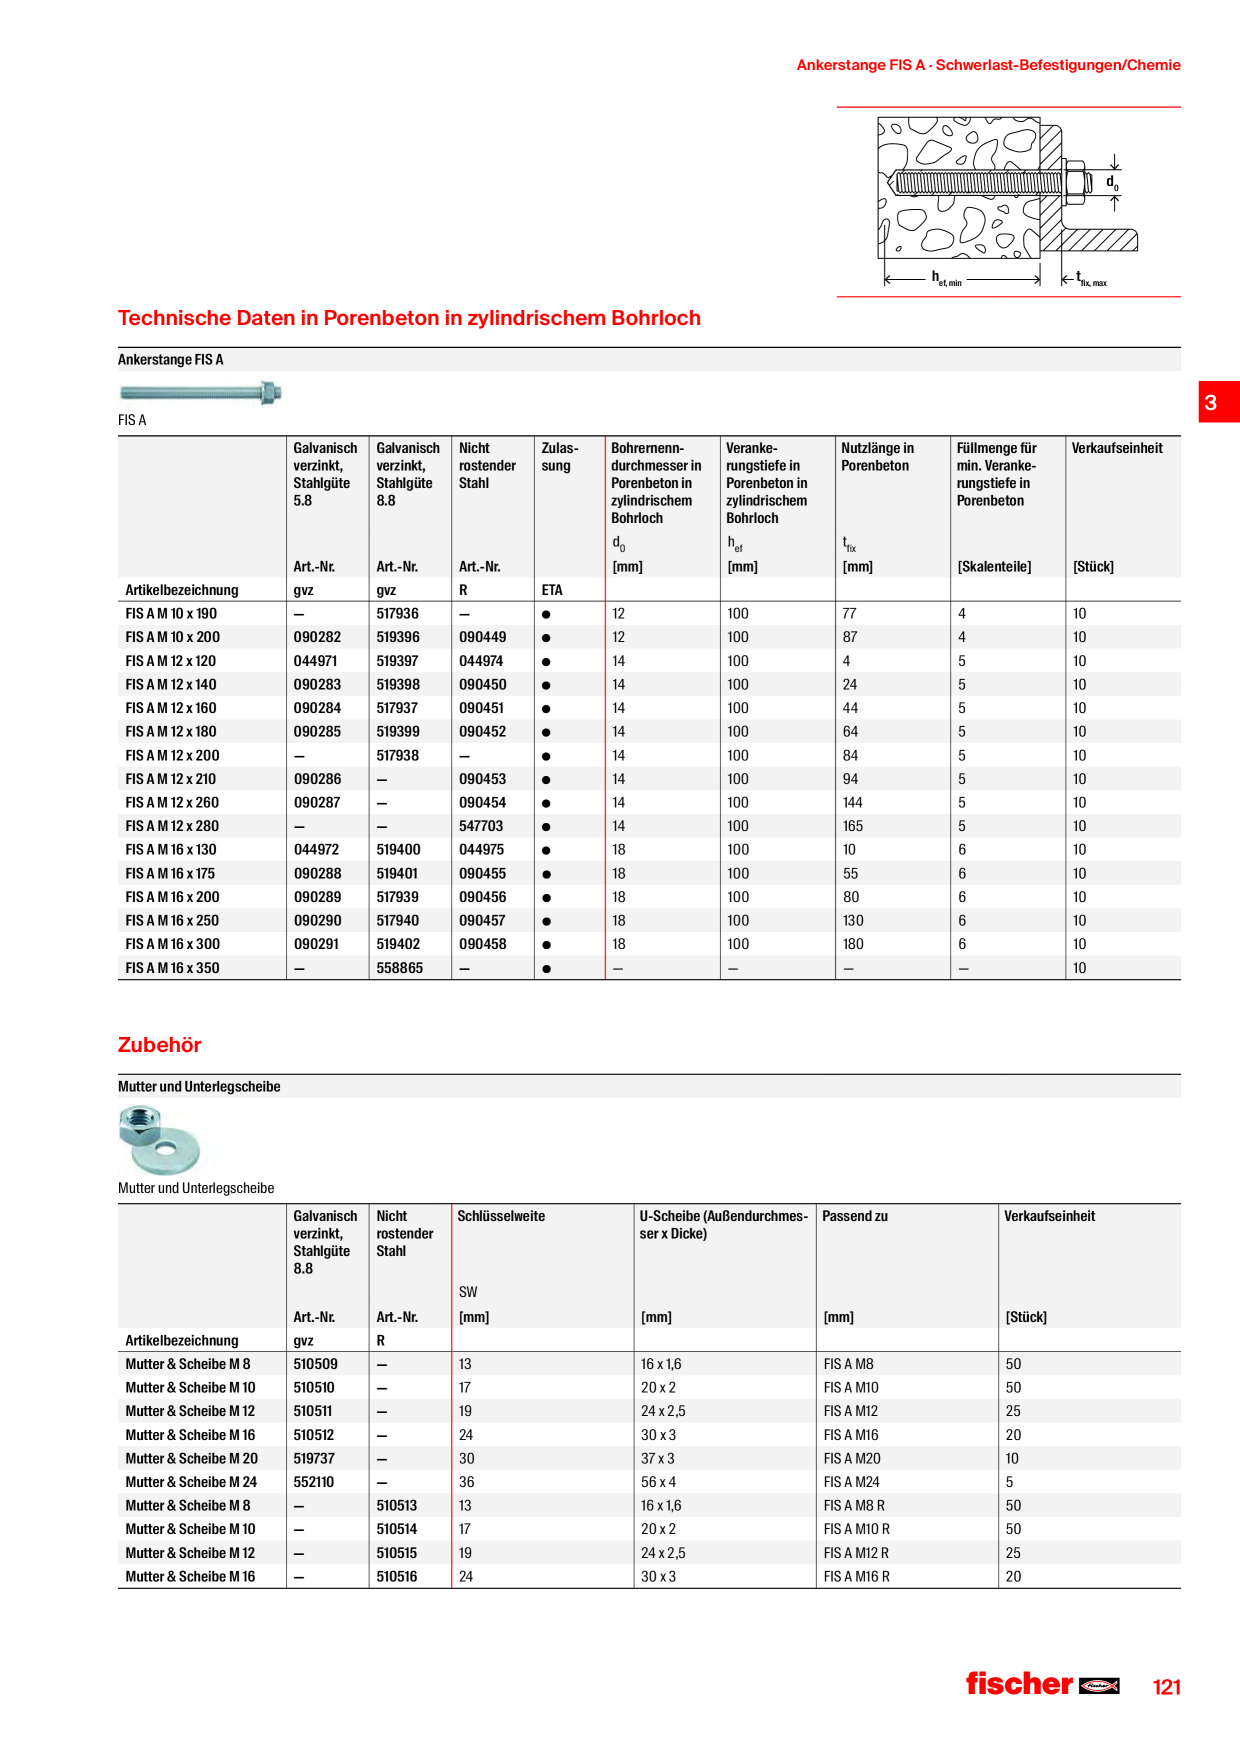
Task: Click article number 517940
Action: pyautogui.click(x=397, y=921)
